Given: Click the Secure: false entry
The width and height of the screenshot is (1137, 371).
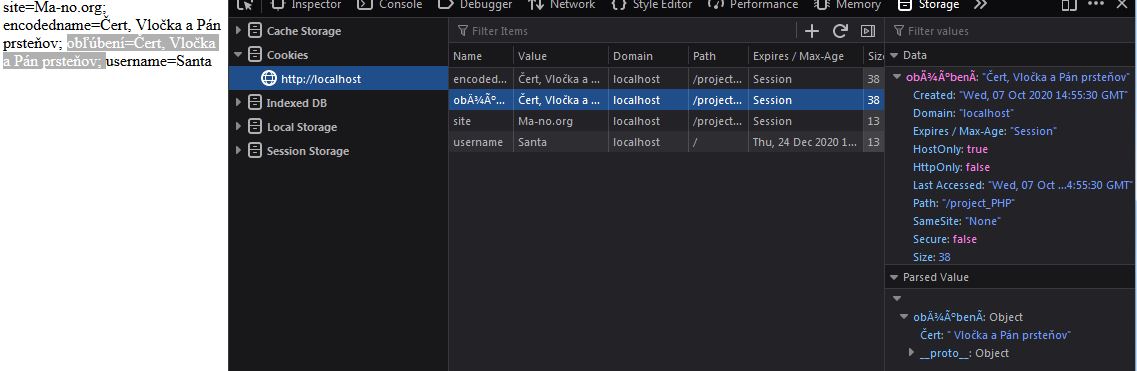Looking at the screenshot, I should click(x=945, y=239).
